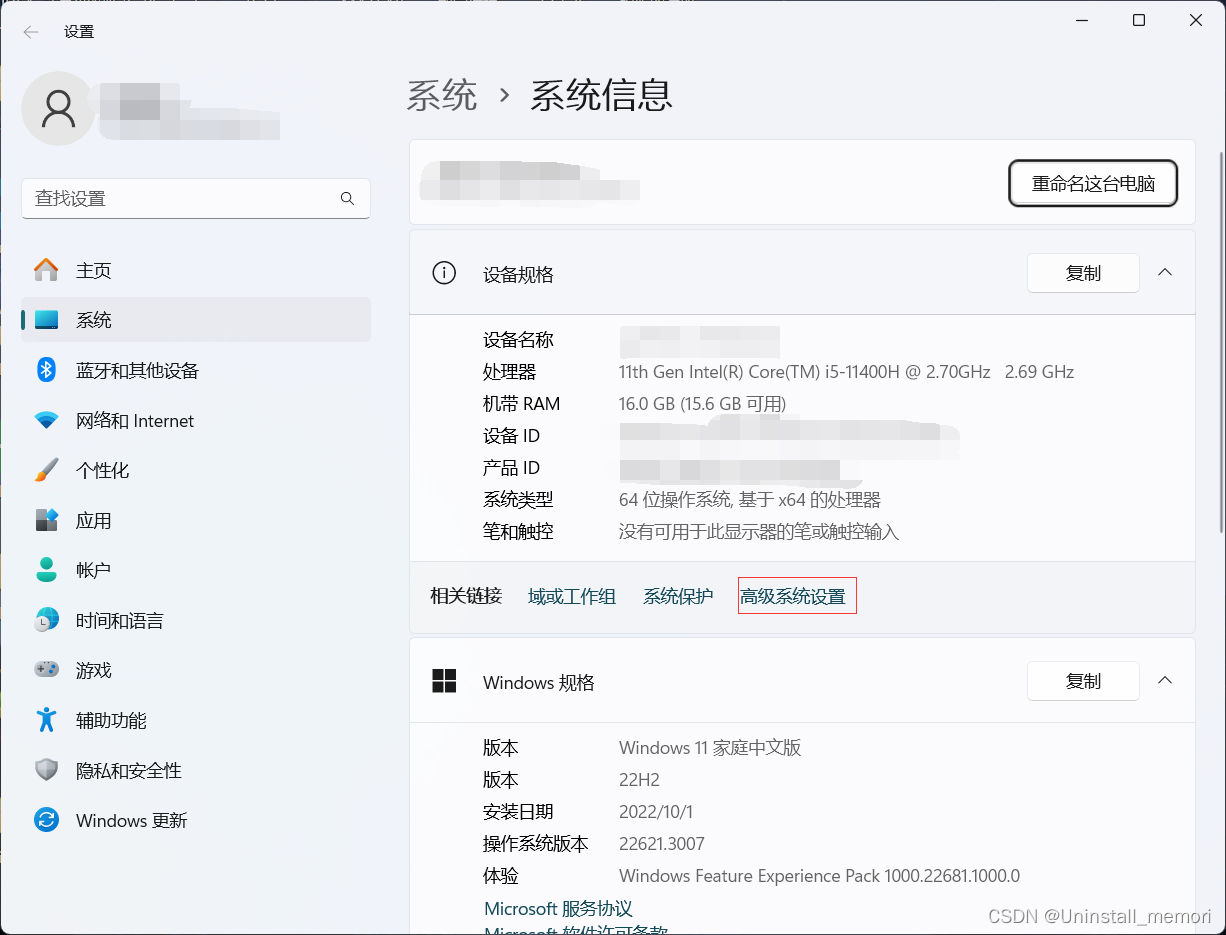The height and width of the screenshot is (935, 1226).
Task: Collapse the Windows 规格 section
Action: click(x=1164, y=681)
